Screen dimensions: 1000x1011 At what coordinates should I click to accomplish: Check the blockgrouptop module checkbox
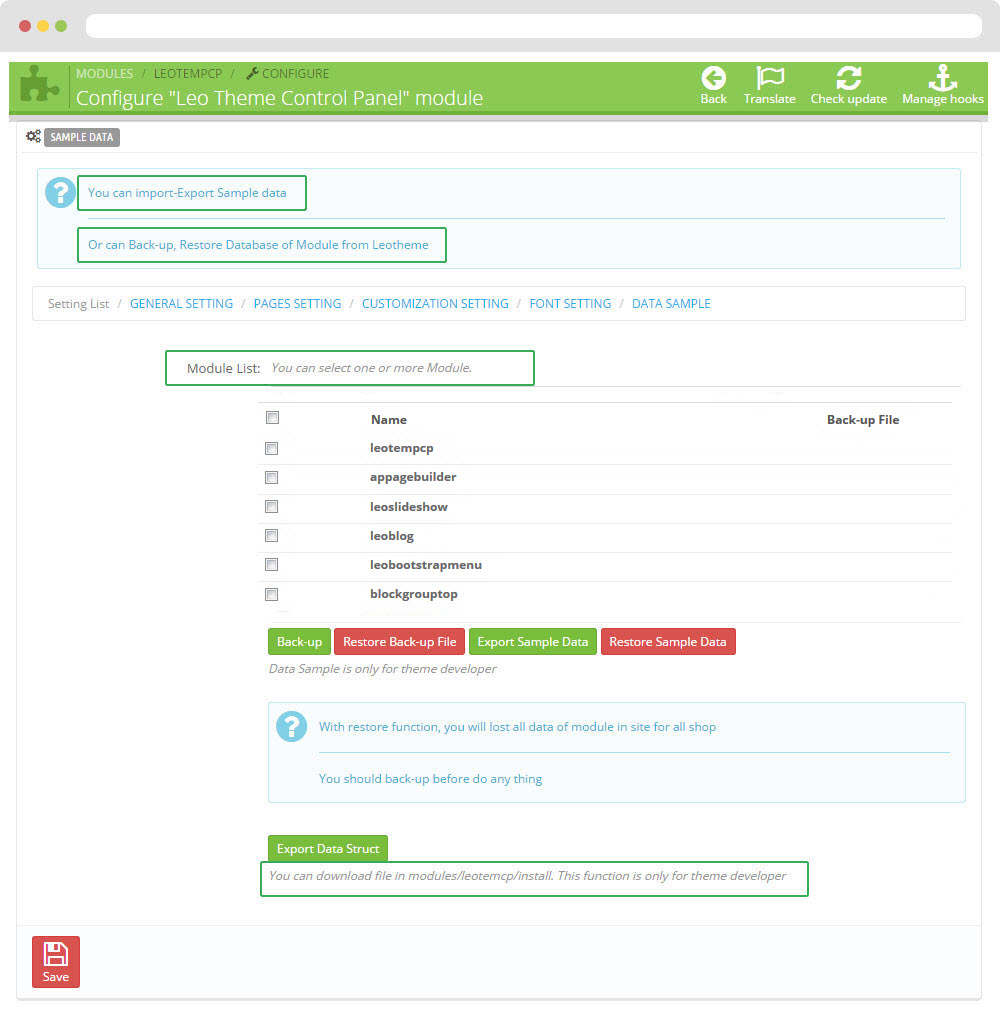271,594
